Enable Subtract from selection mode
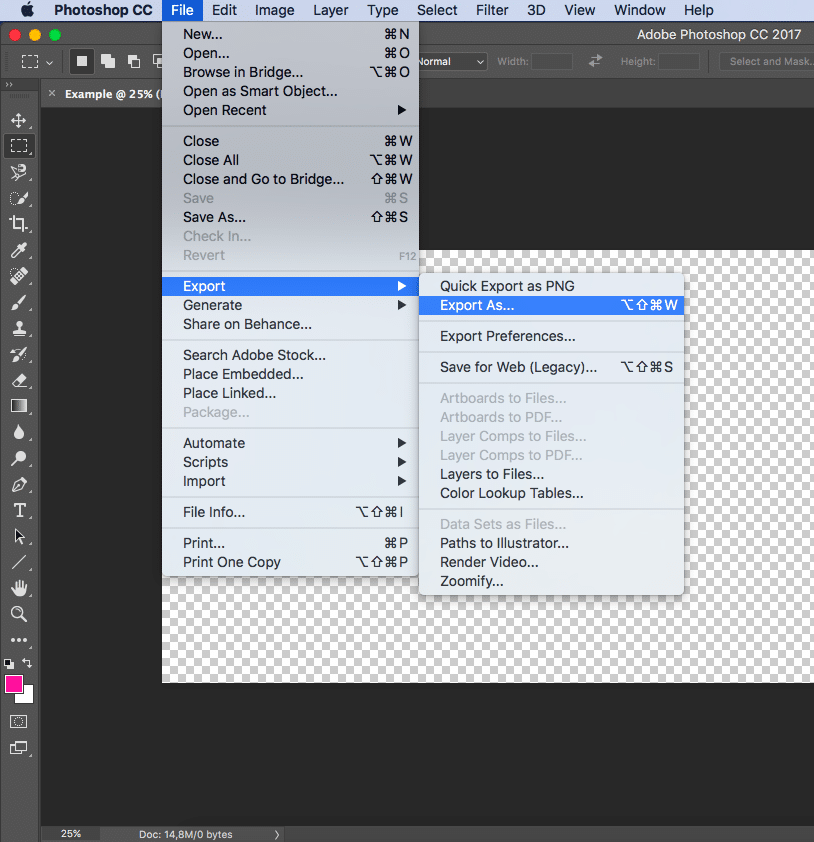Viewport: 814px width, 842px height. (x=133, y=61)
